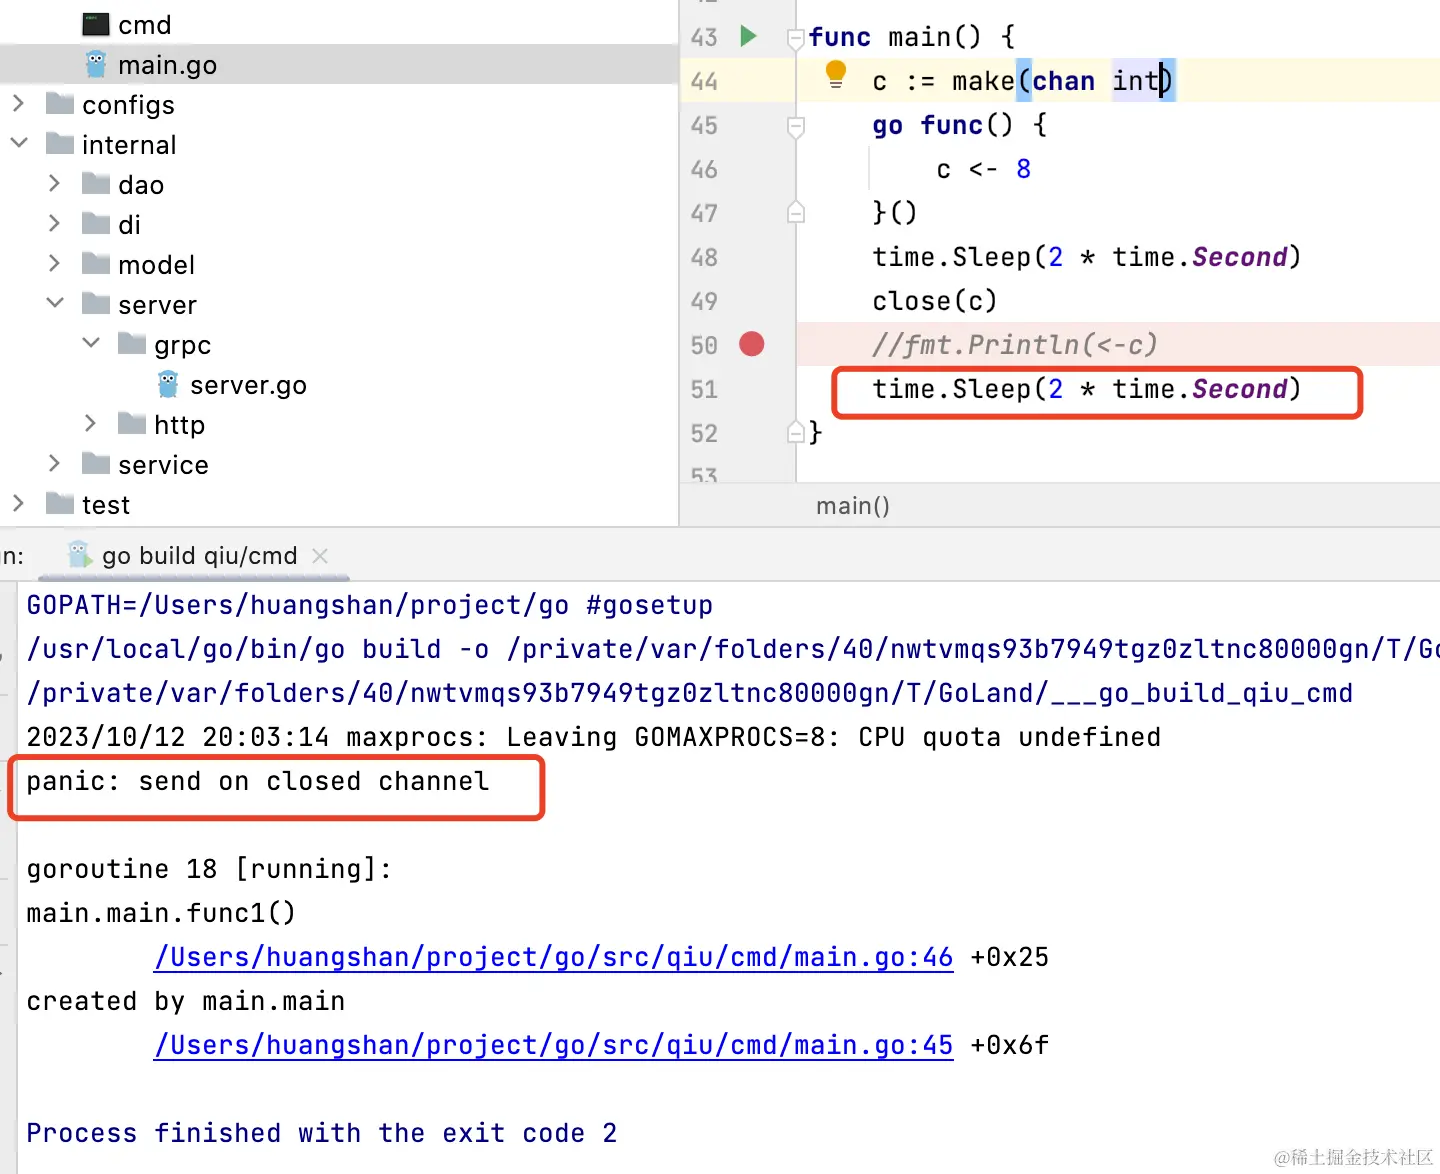Click the commented fmt.Println(<-c) line

(1014, 345)
